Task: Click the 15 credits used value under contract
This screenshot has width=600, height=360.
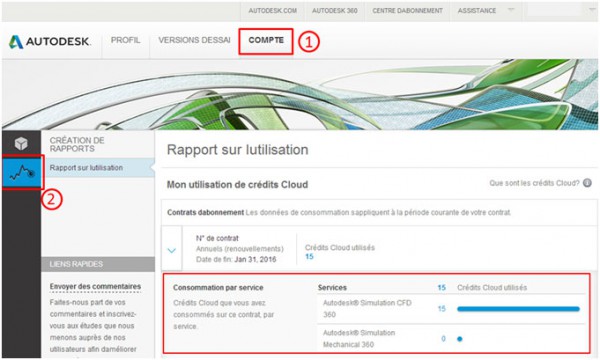Action: (x=309, y=256)
